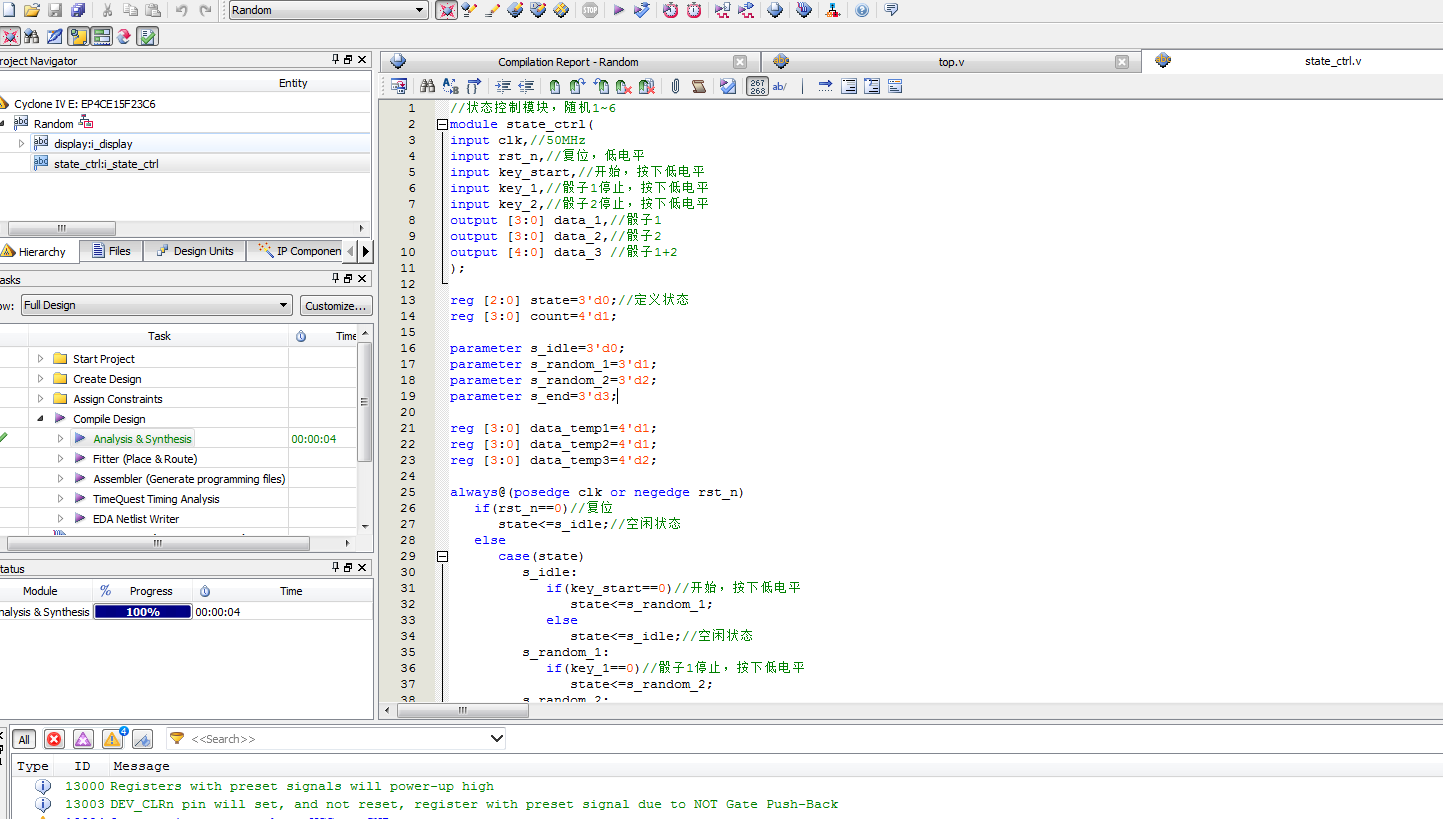1443x819 pixels.
Task: Open the Random project revision dropdown
Action: coord(328,10)
